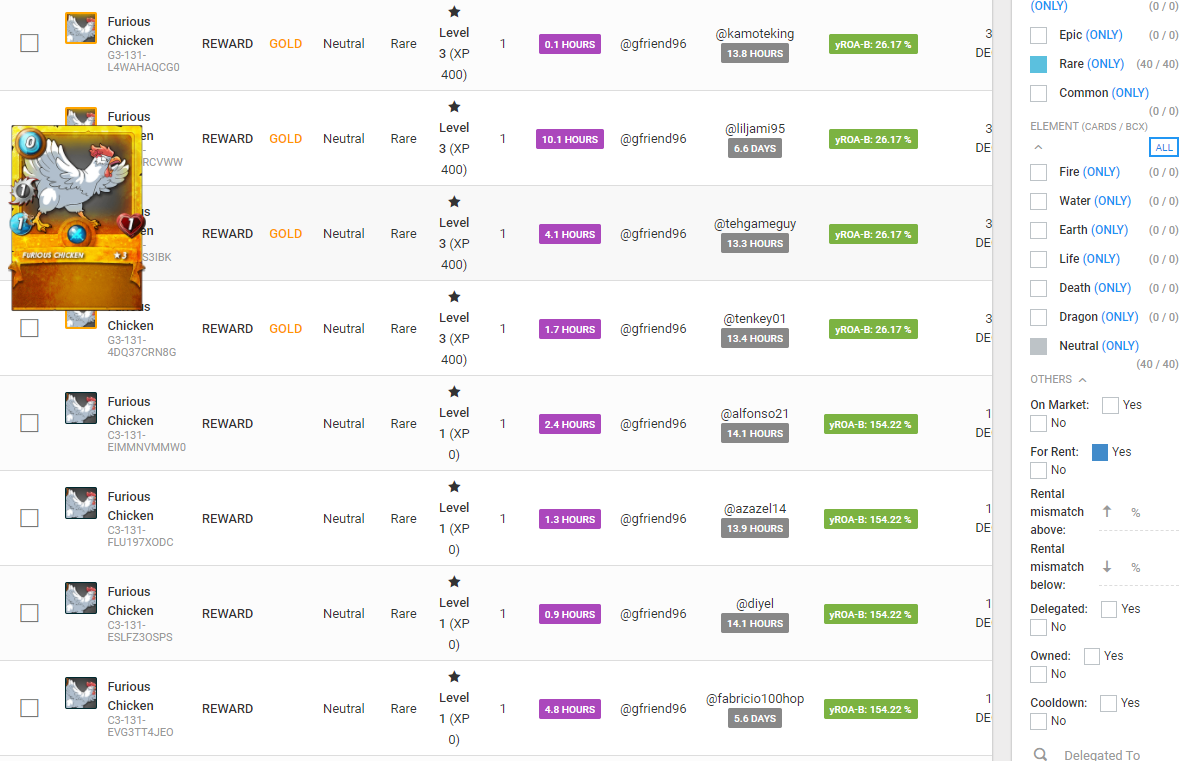Open renter profile @alfonso21
This screenshot has height=761, width=1197.
(x=754, y=414)
